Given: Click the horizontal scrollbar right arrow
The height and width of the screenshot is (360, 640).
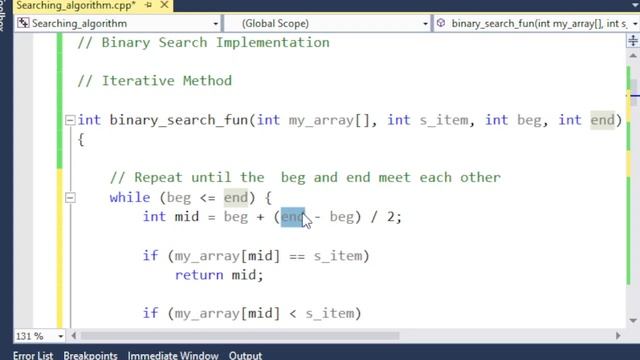Looking at the screenshot, I should (x=618, y=336).
